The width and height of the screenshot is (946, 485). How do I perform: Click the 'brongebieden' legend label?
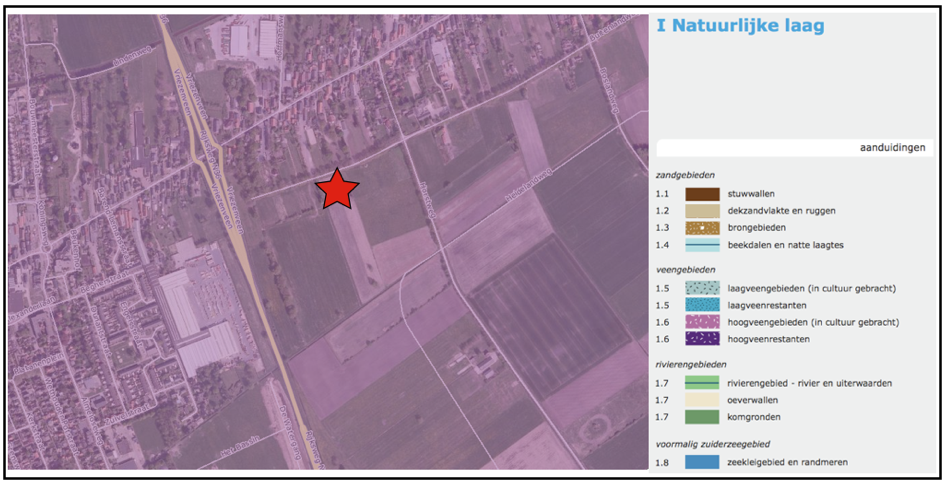pos(757,227)
